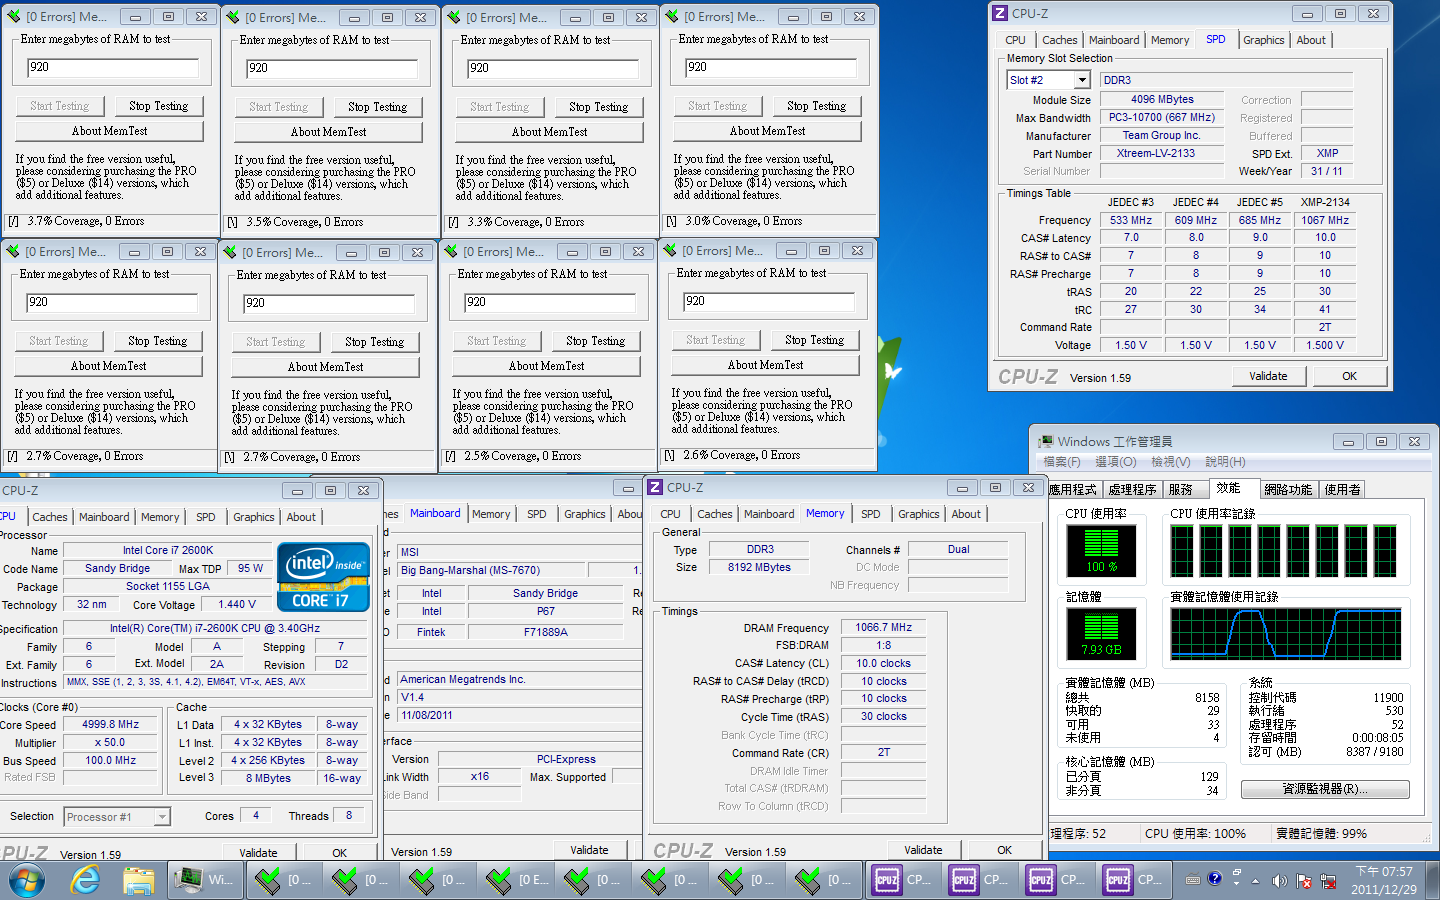The width and height of the screenshot is (1440, 900).
Task: Click the Xtreem-LV-2133 part number value
Action: [1161, 153]
